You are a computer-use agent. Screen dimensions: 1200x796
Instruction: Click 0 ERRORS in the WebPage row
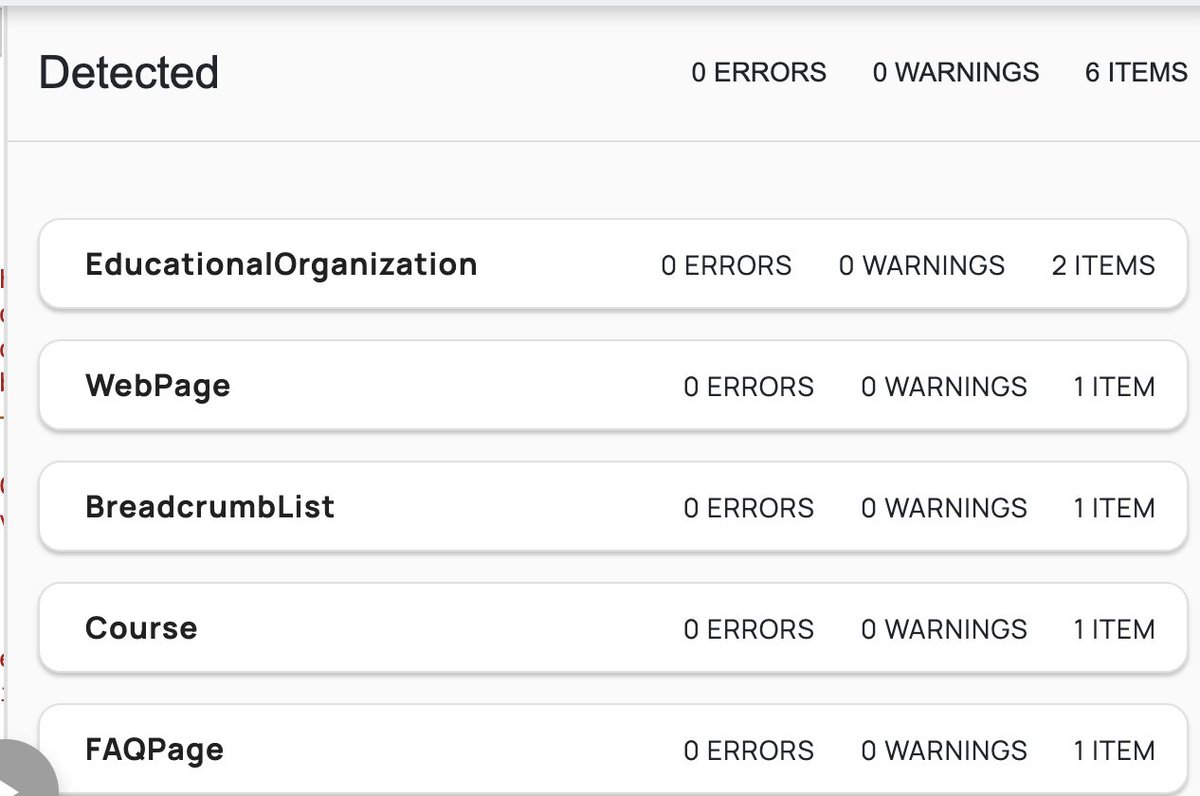[749, 387]
